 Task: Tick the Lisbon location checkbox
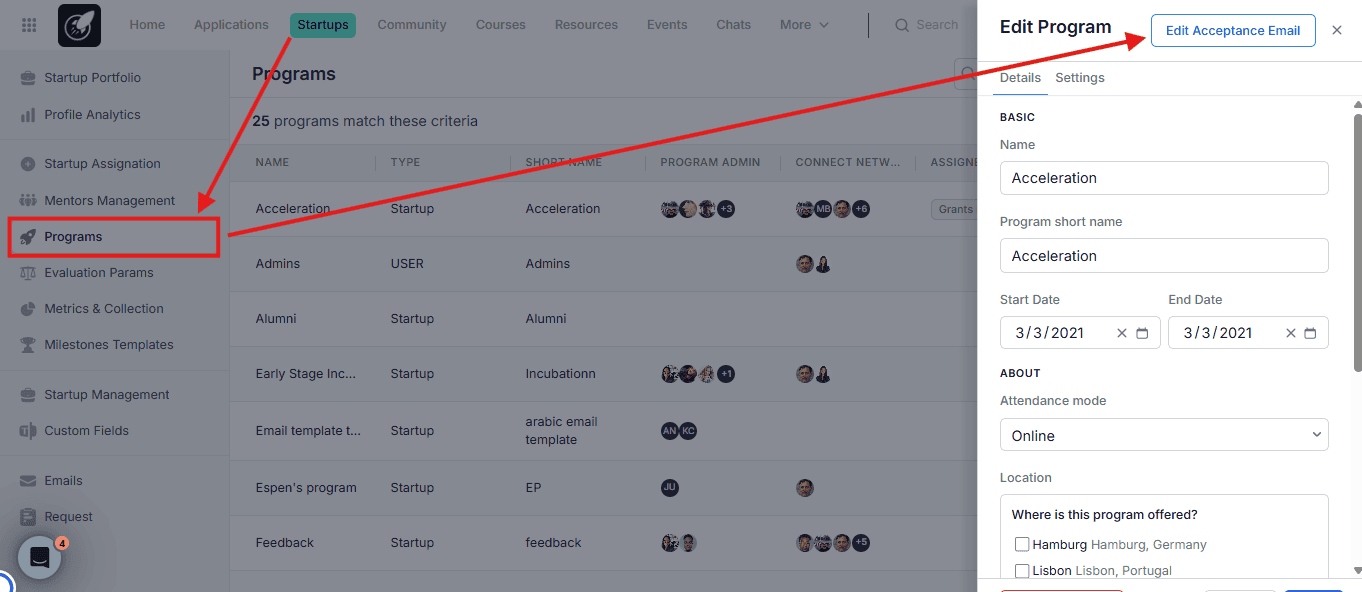click(x=1022, y=570)
